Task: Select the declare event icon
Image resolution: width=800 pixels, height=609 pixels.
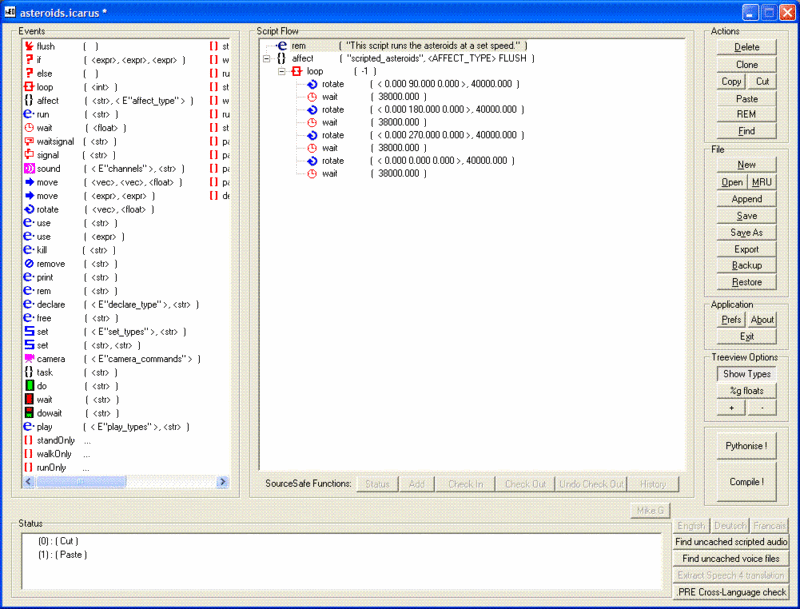Action: [x=29, y=304]
